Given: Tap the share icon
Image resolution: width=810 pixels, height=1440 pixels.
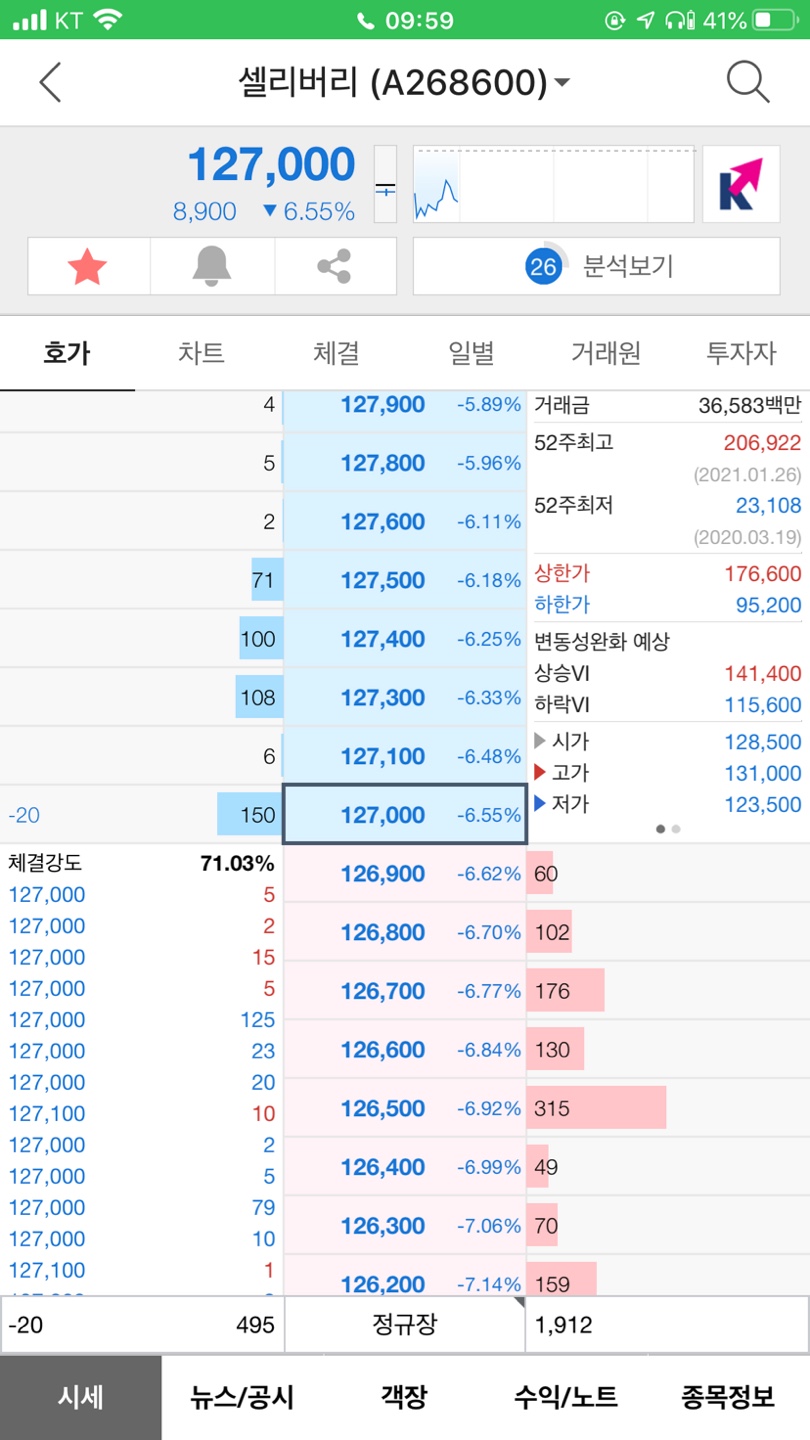Looking at the screenshot, I should (334, 266).
